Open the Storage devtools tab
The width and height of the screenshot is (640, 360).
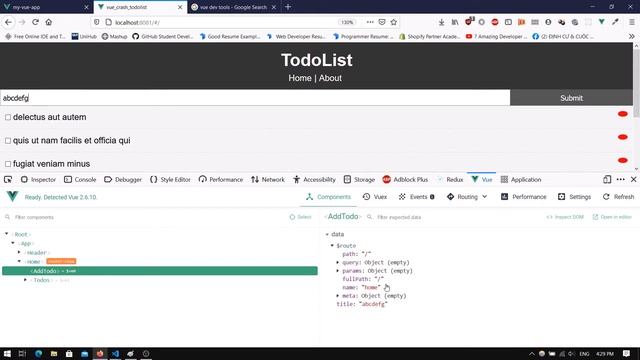[x=359, y=180]
